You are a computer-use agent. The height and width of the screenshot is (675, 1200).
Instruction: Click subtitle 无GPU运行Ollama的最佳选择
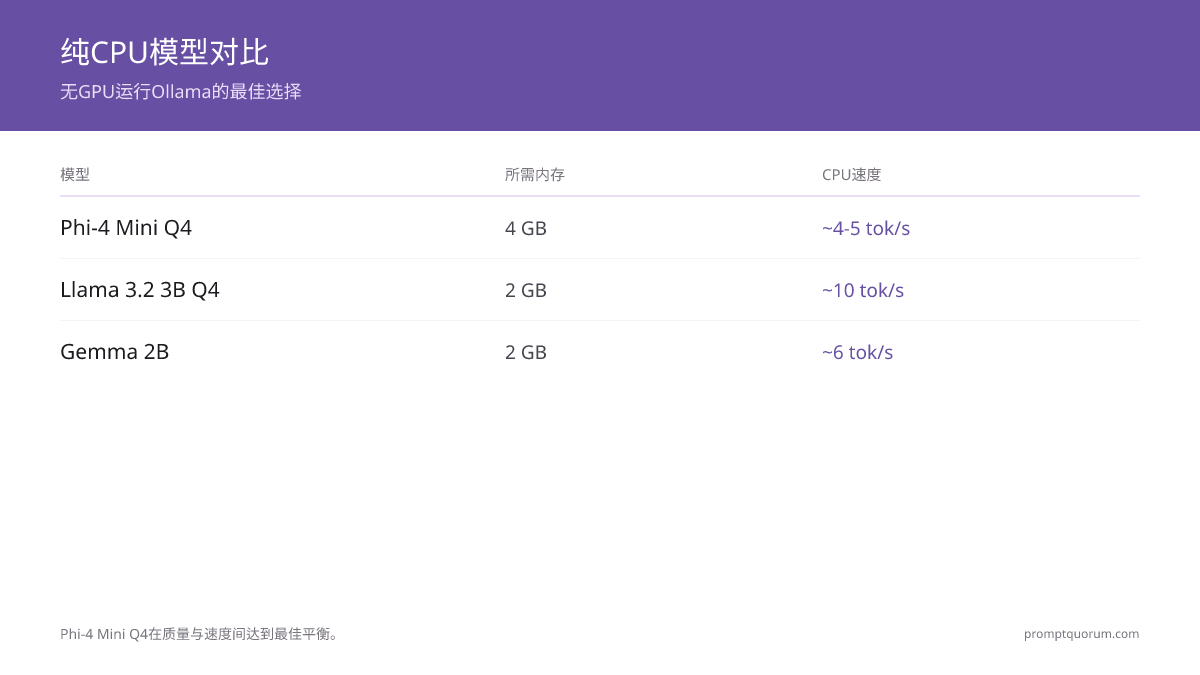point(181,92)
